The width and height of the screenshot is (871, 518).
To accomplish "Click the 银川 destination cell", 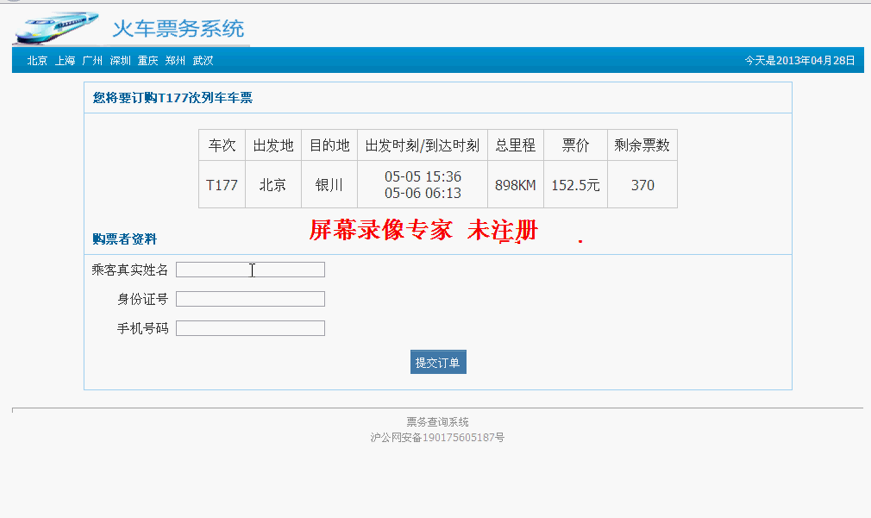I will point(329,185).
